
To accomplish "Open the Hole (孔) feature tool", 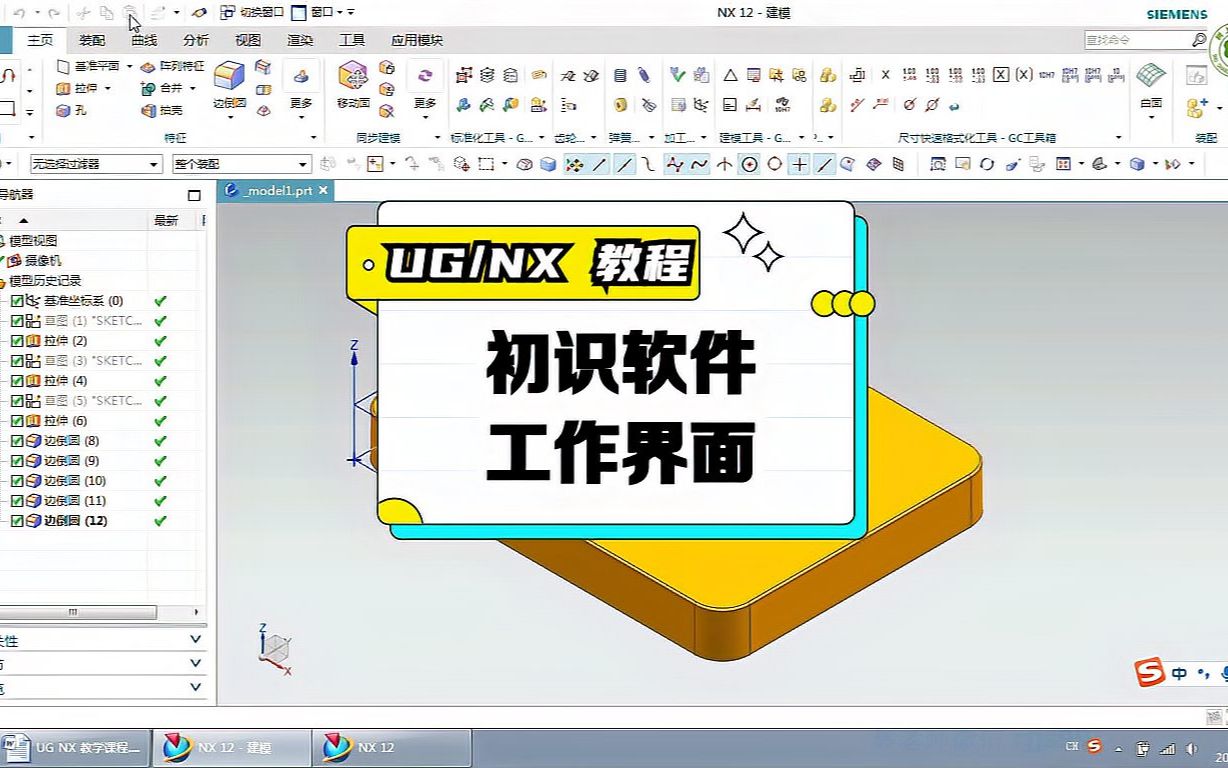I will (75, 110).
